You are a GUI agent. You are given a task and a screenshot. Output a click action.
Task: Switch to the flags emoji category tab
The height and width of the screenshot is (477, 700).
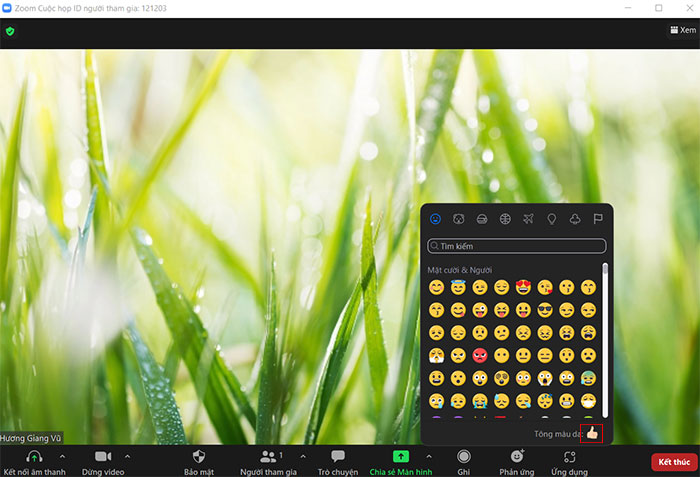(x=598, y=219)
